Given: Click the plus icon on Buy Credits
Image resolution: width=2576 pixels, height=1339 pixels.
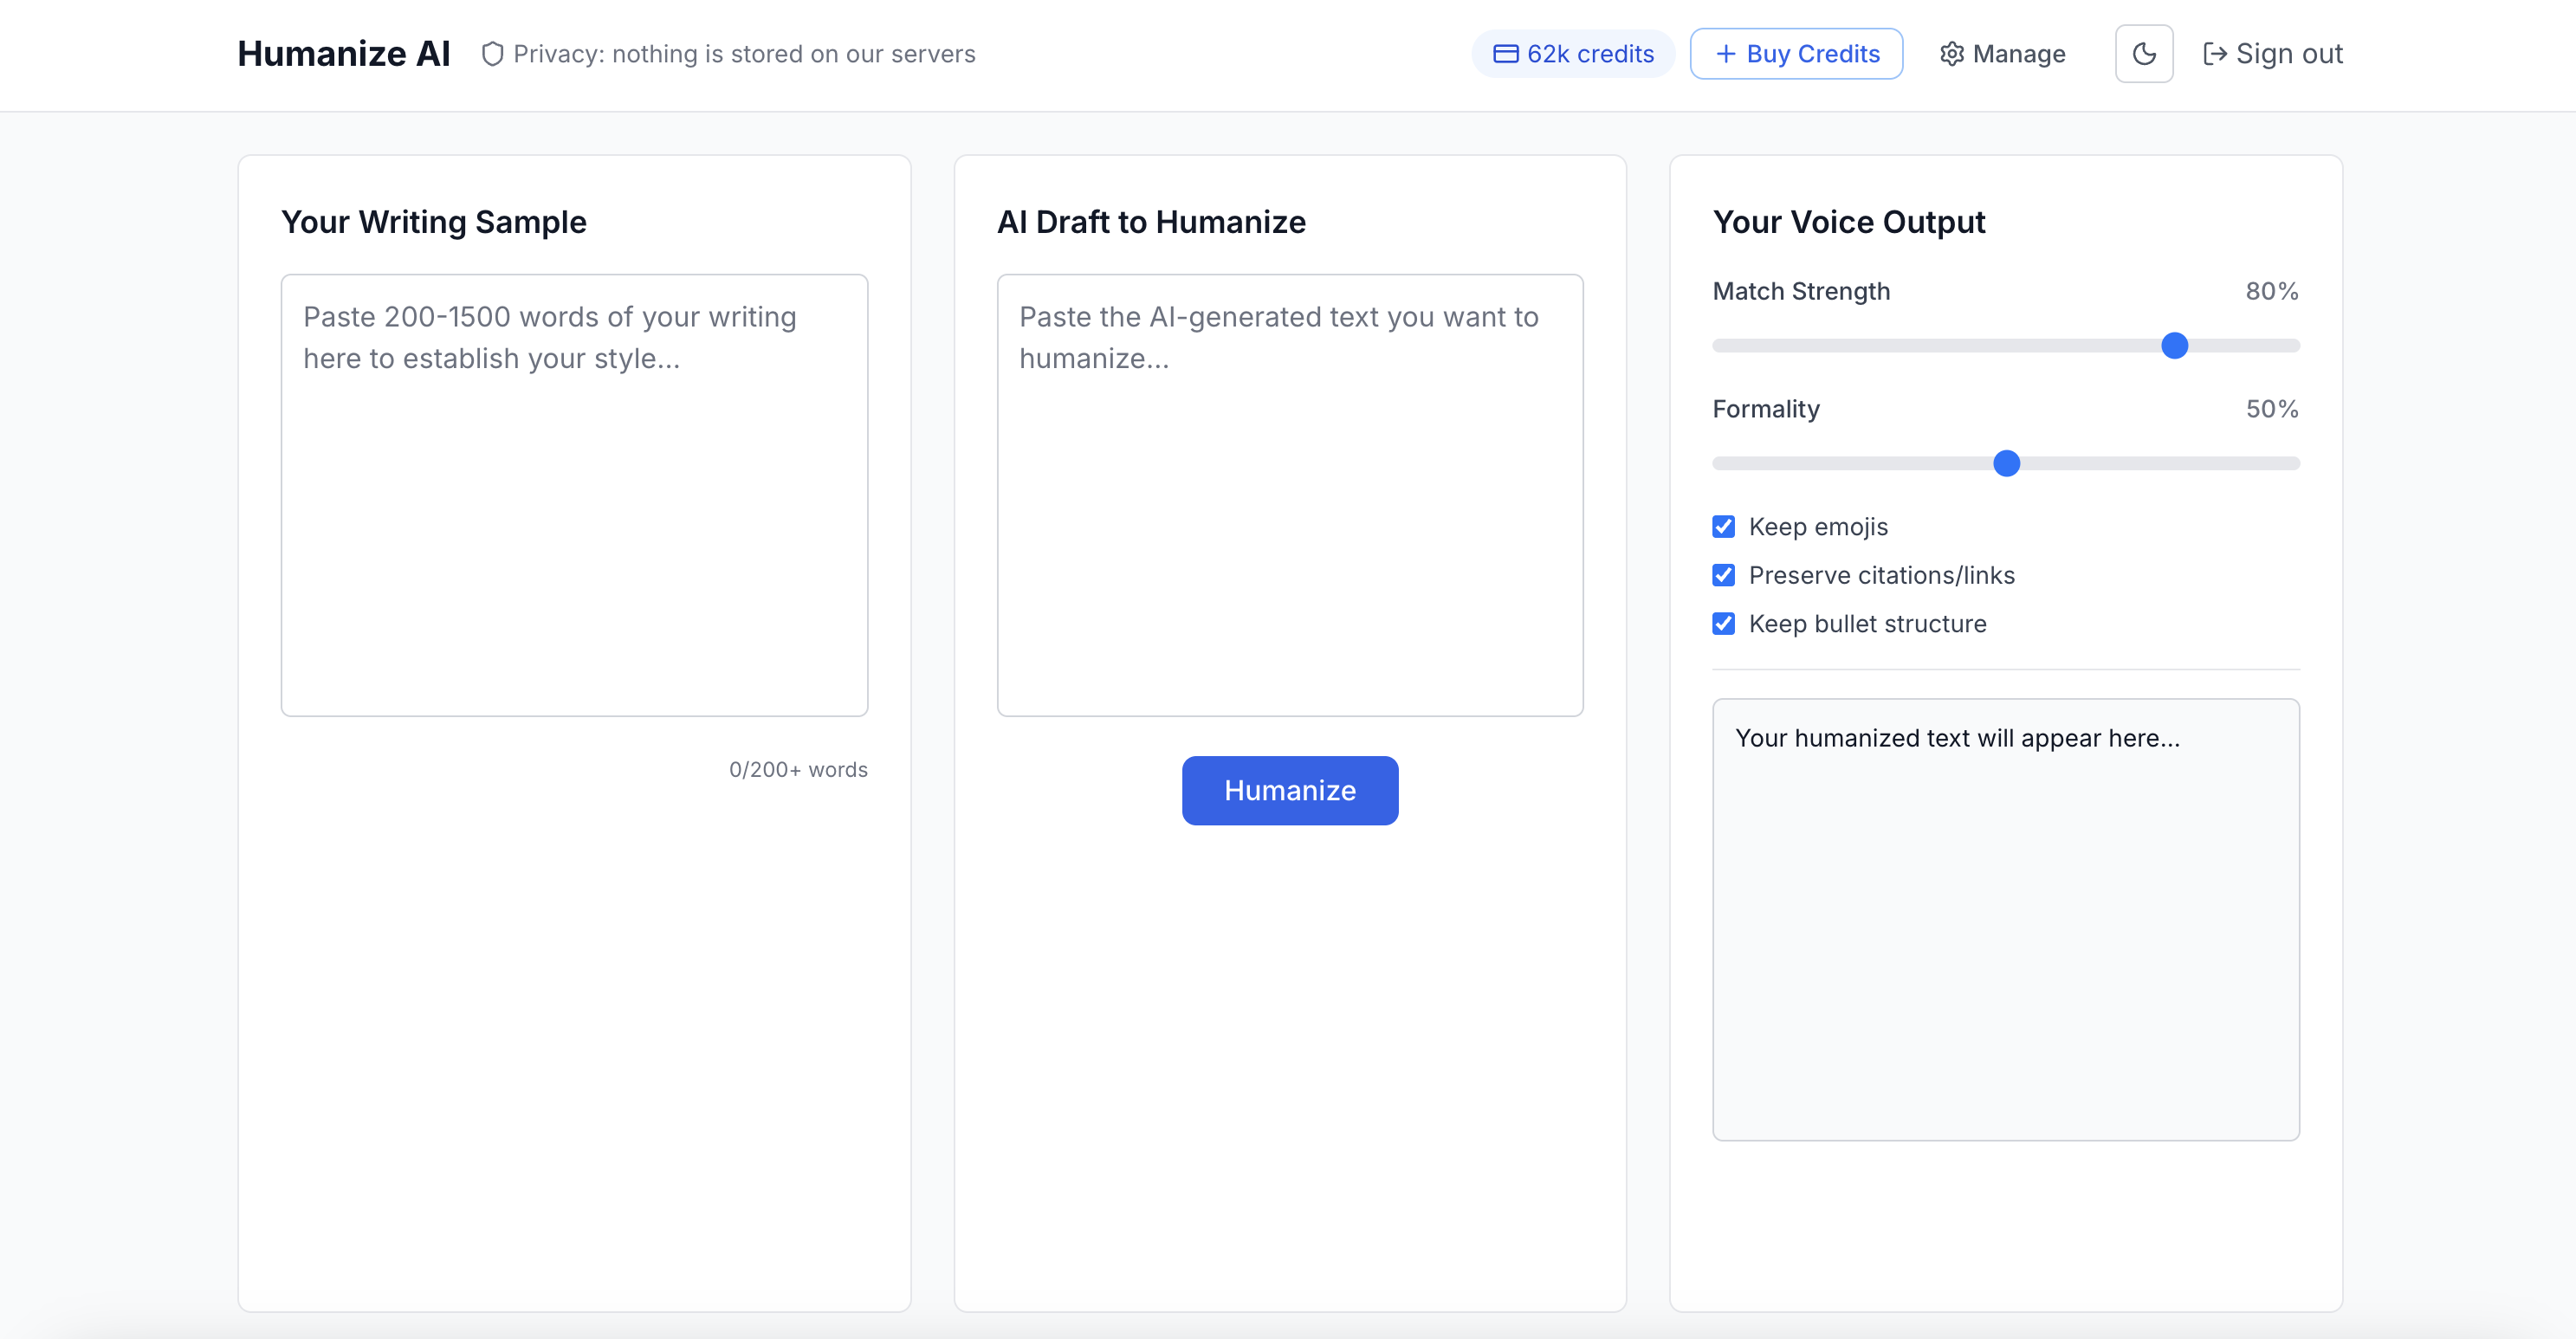Looking at the screenshot, I should [1725, 54].
